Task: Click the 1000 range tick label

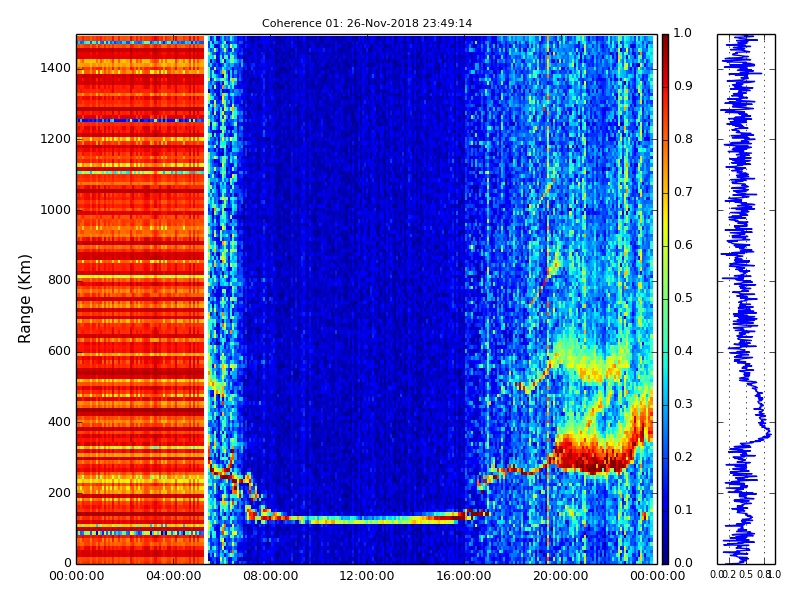Action: click(56, 210)
